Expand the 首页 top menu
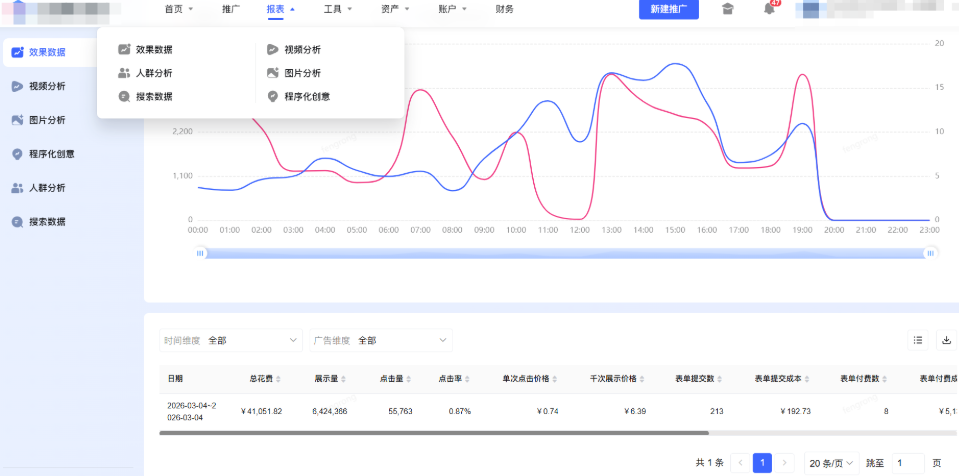Screen dimensions: 959x476 click(179, 9)
